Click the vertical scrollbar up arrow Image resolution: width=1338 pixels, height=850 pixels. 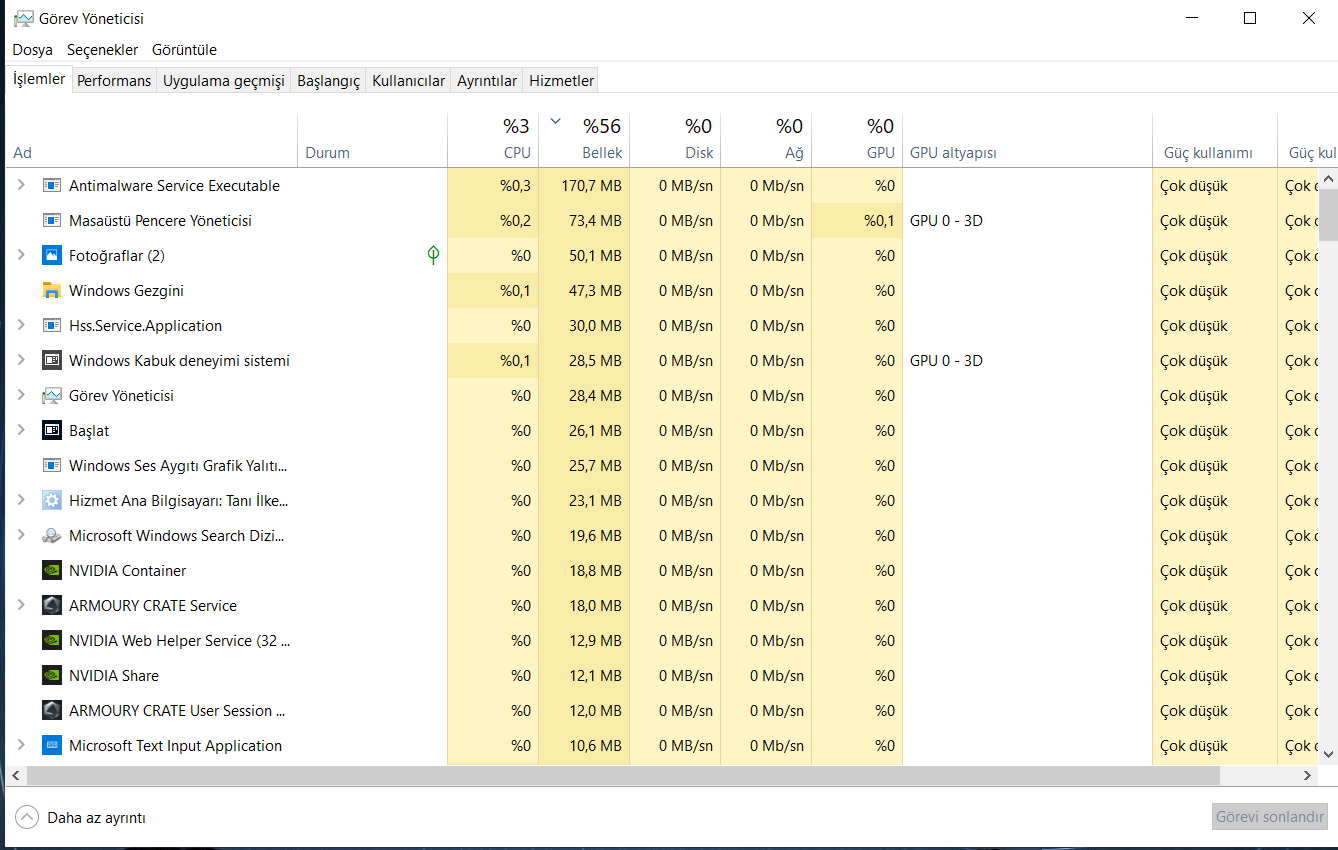1329,178
